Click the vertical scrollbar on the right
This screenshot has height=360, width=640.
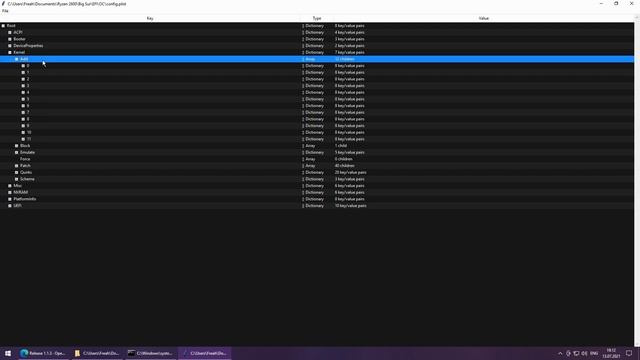click(637, 182)
